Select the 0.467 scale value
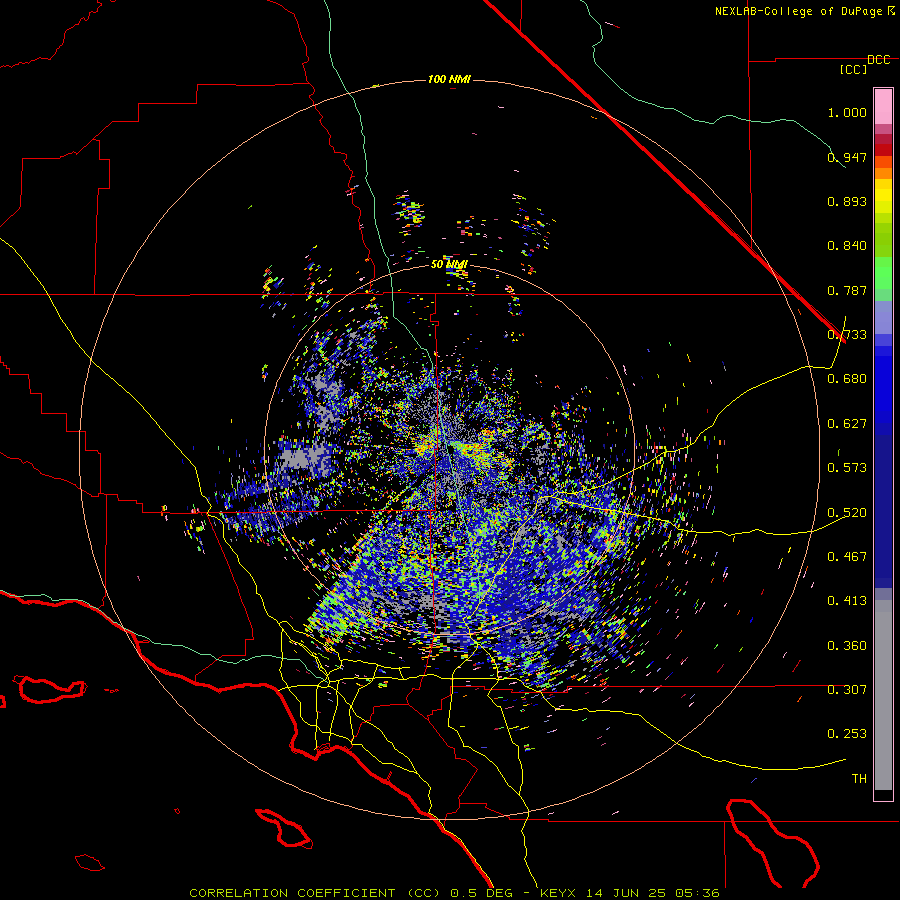900x900 pixels. 847,557
